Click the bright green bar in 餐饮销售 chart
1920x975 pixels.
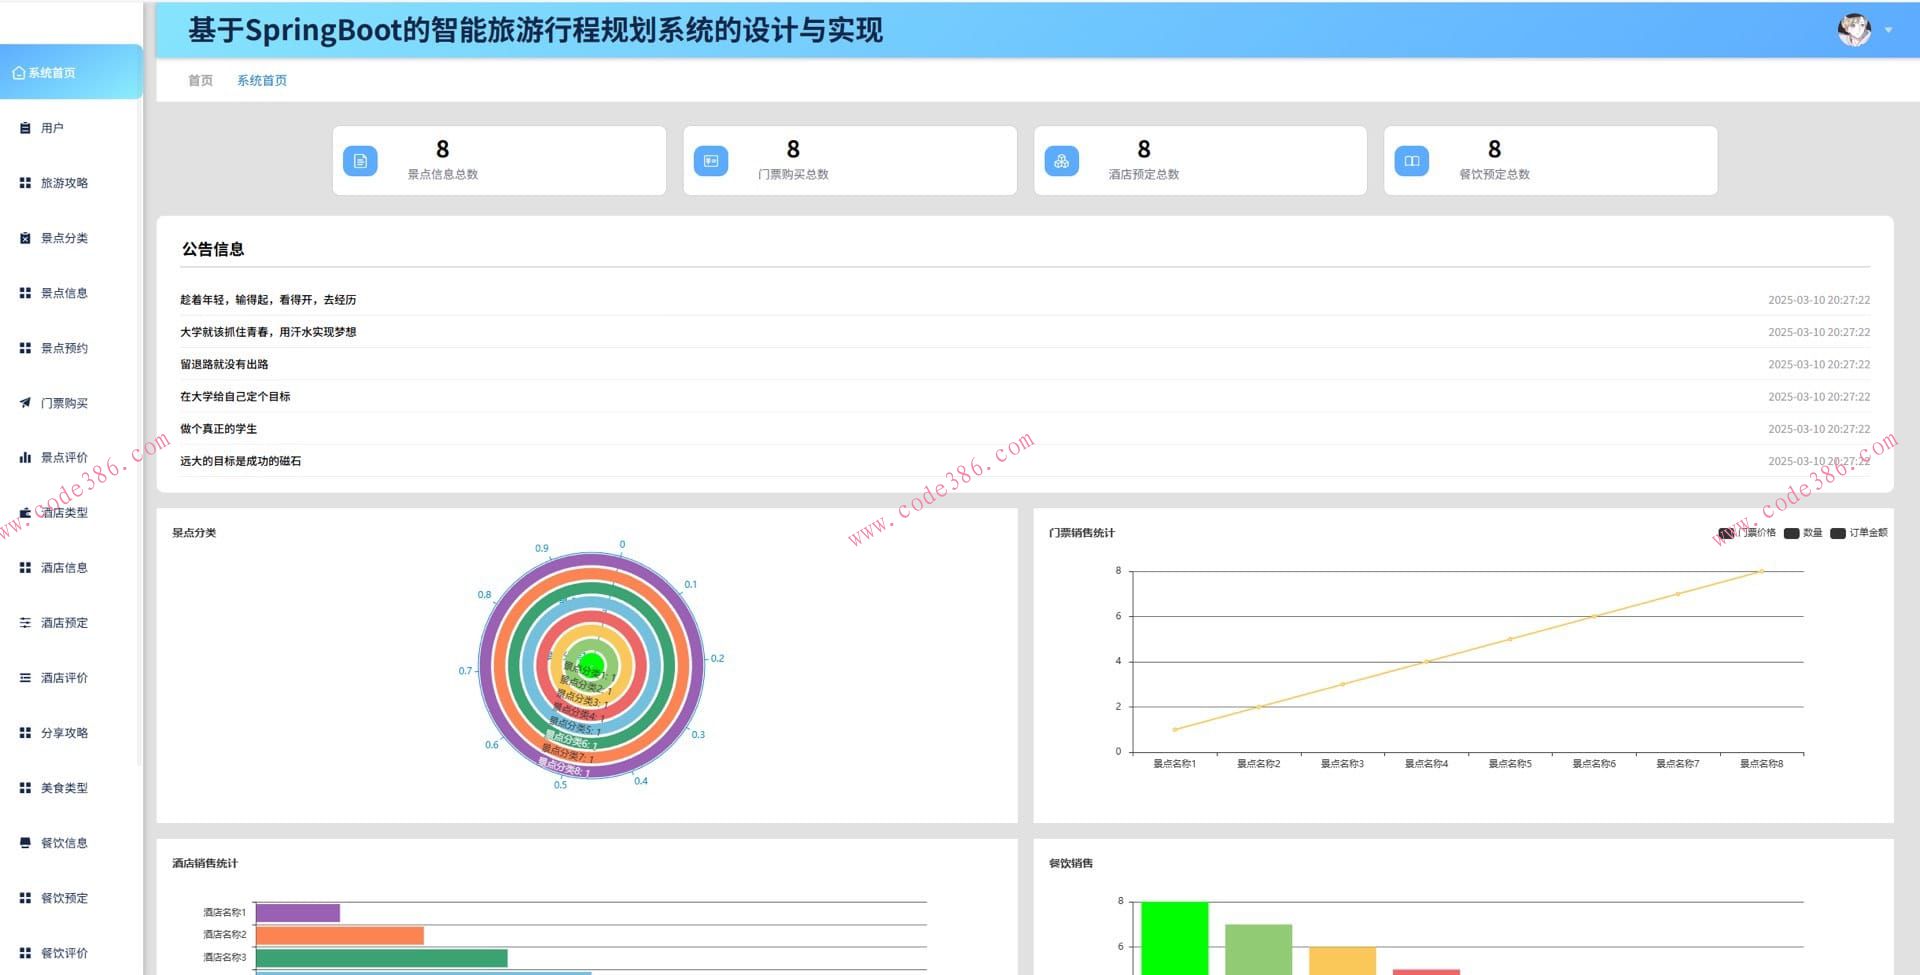(x=1175, y=938)
